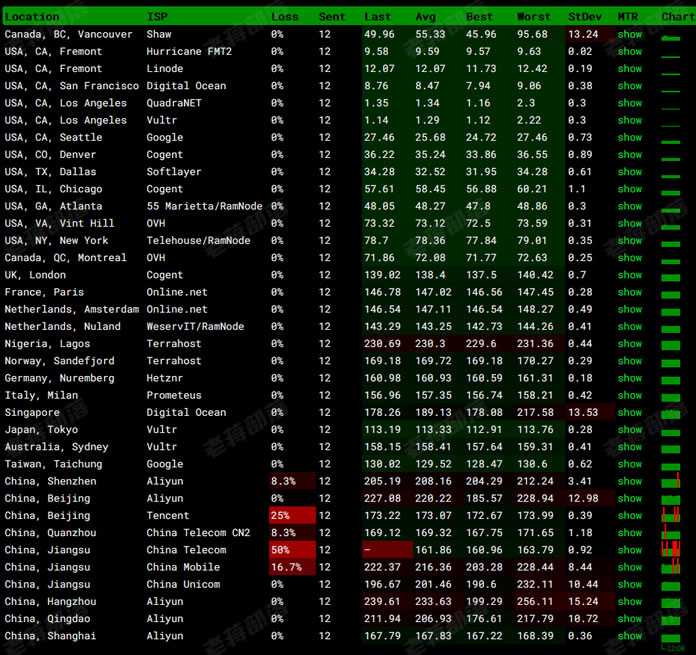Show MTR for Los Angeles Vultr row

click(x=629, y=120)
